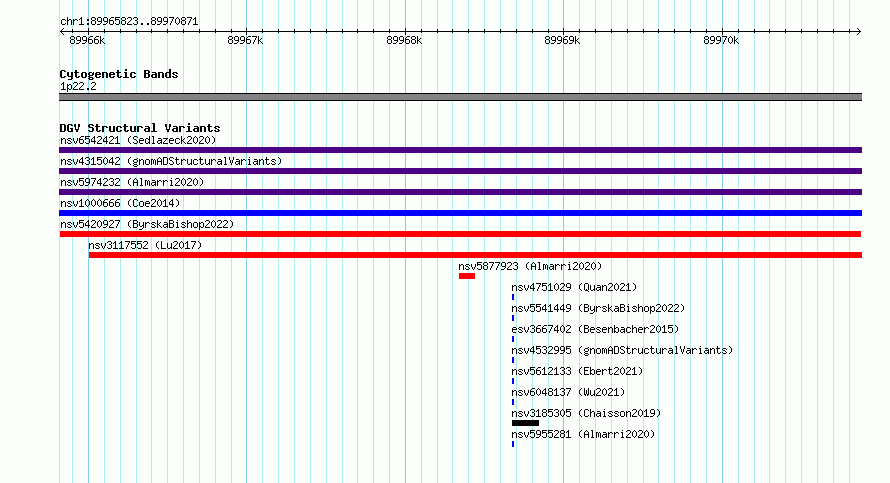Open the nsv1000666 (Coe2014) label

click(120, 203)
